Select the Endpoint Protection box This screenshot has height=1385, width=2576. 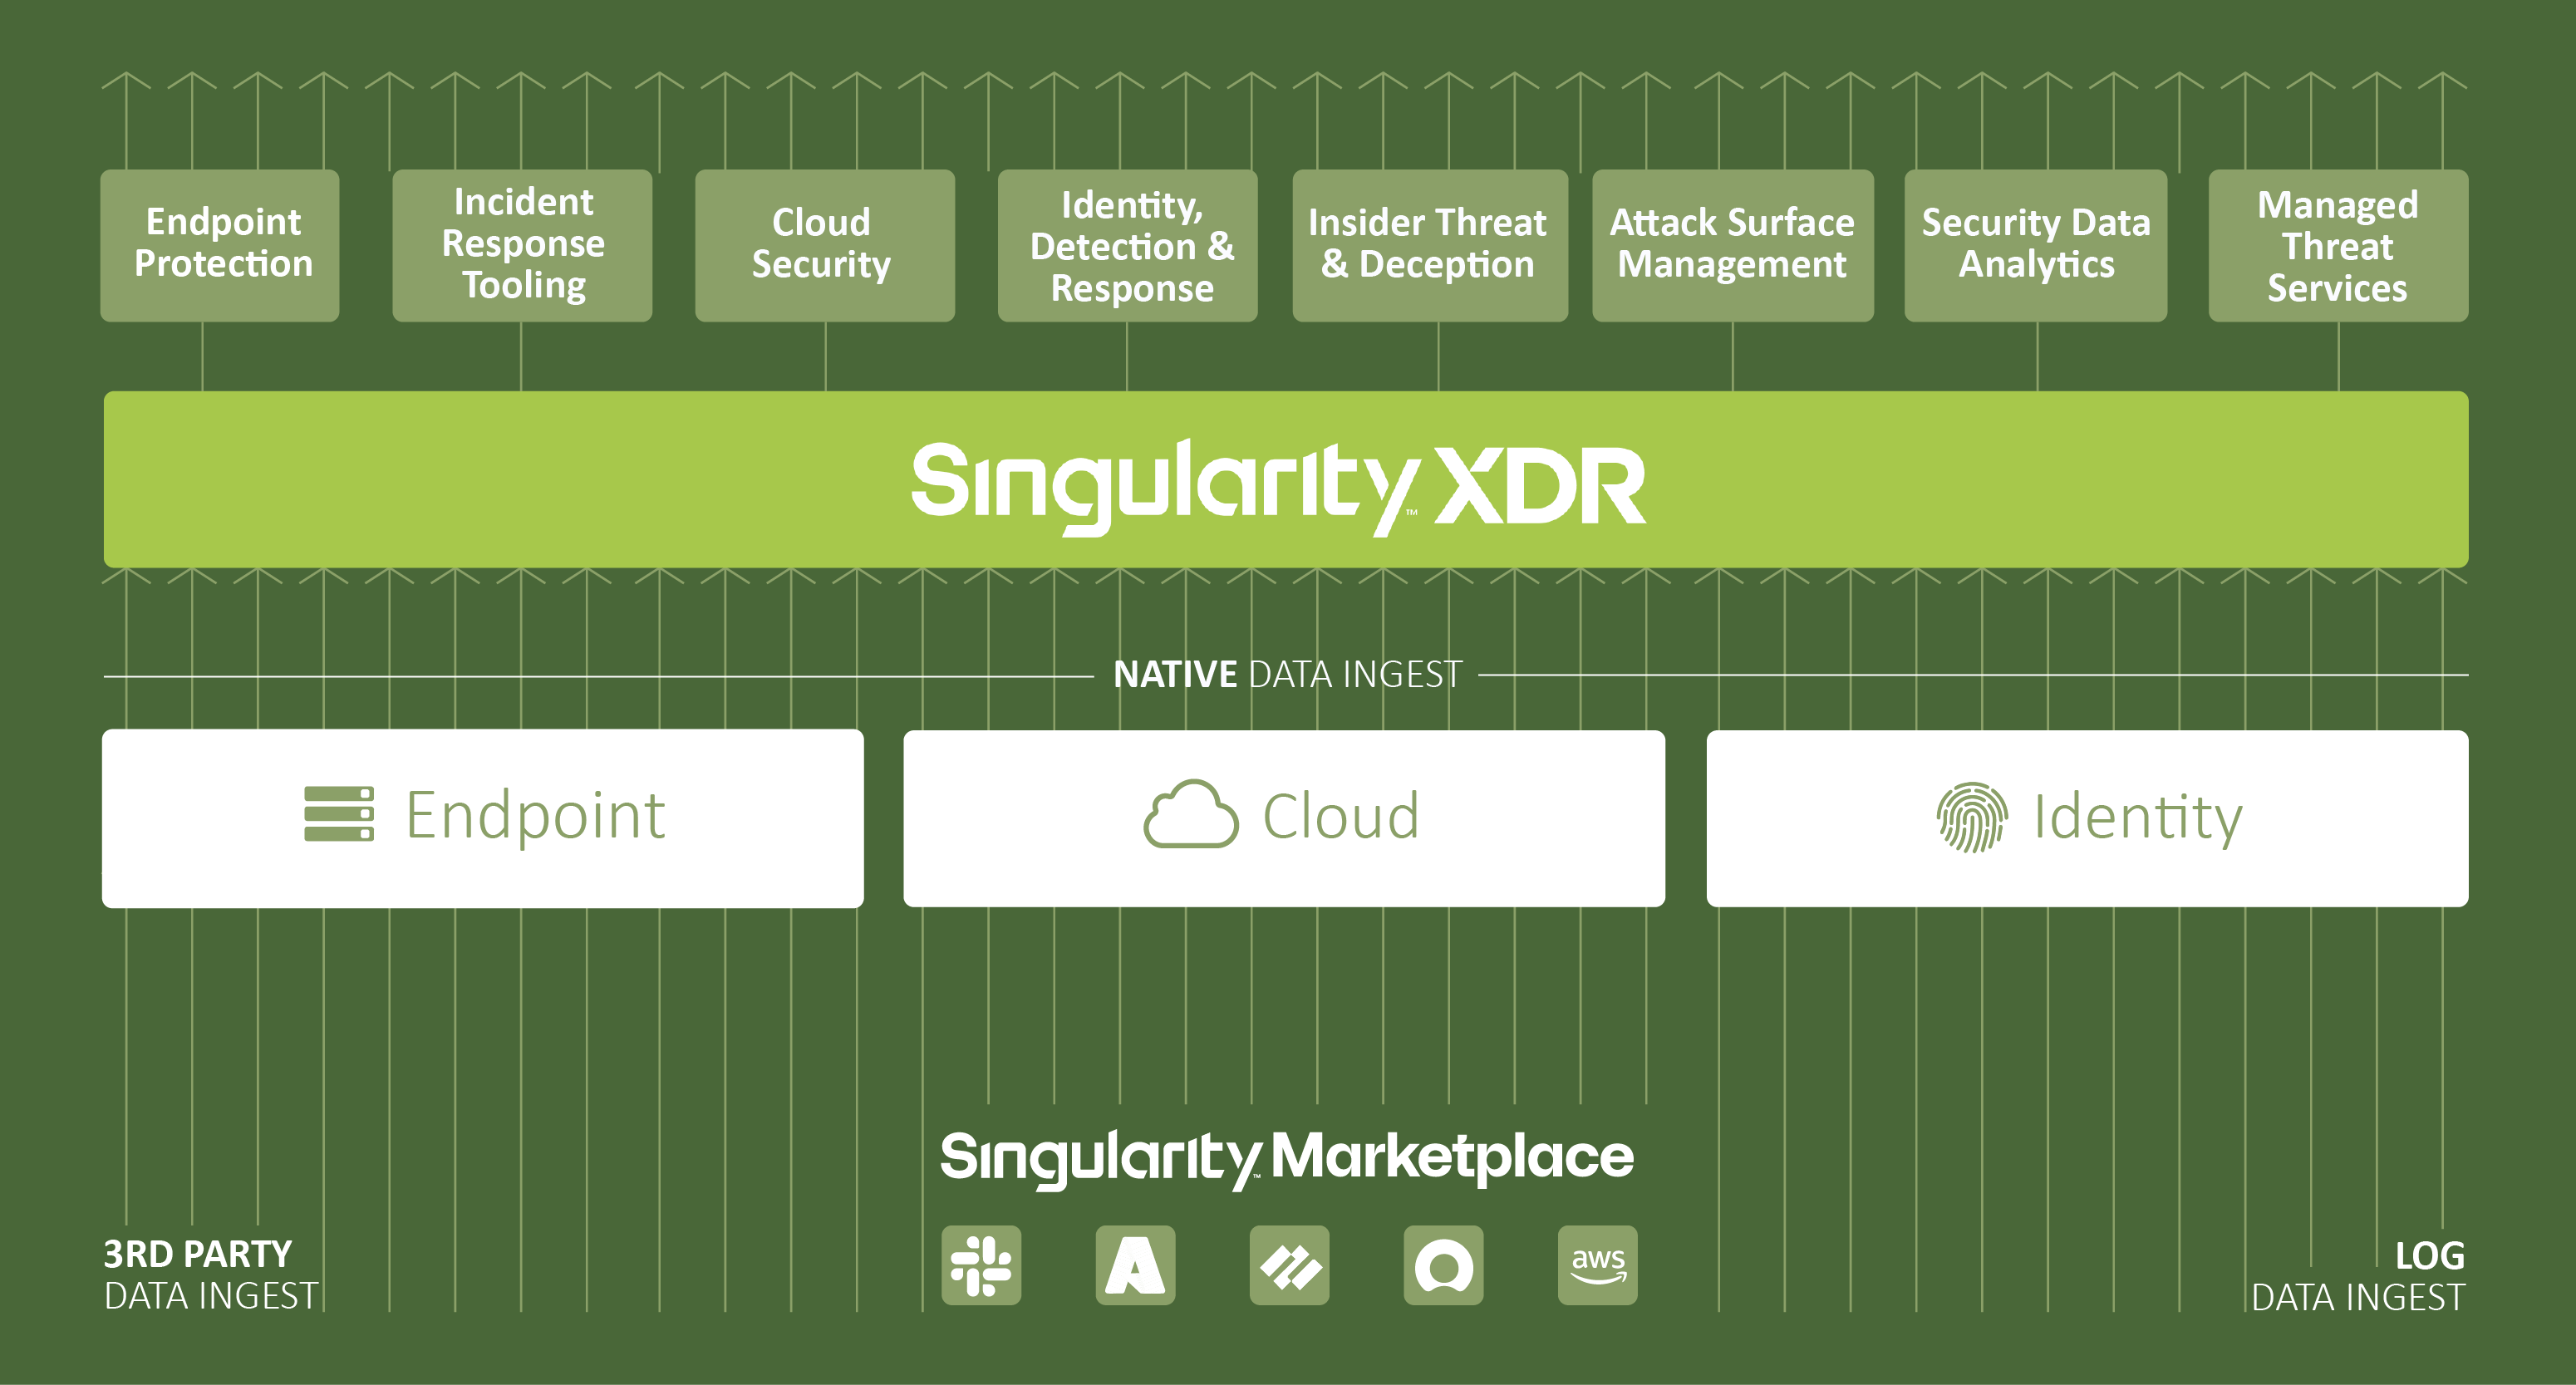coord(220,245)
